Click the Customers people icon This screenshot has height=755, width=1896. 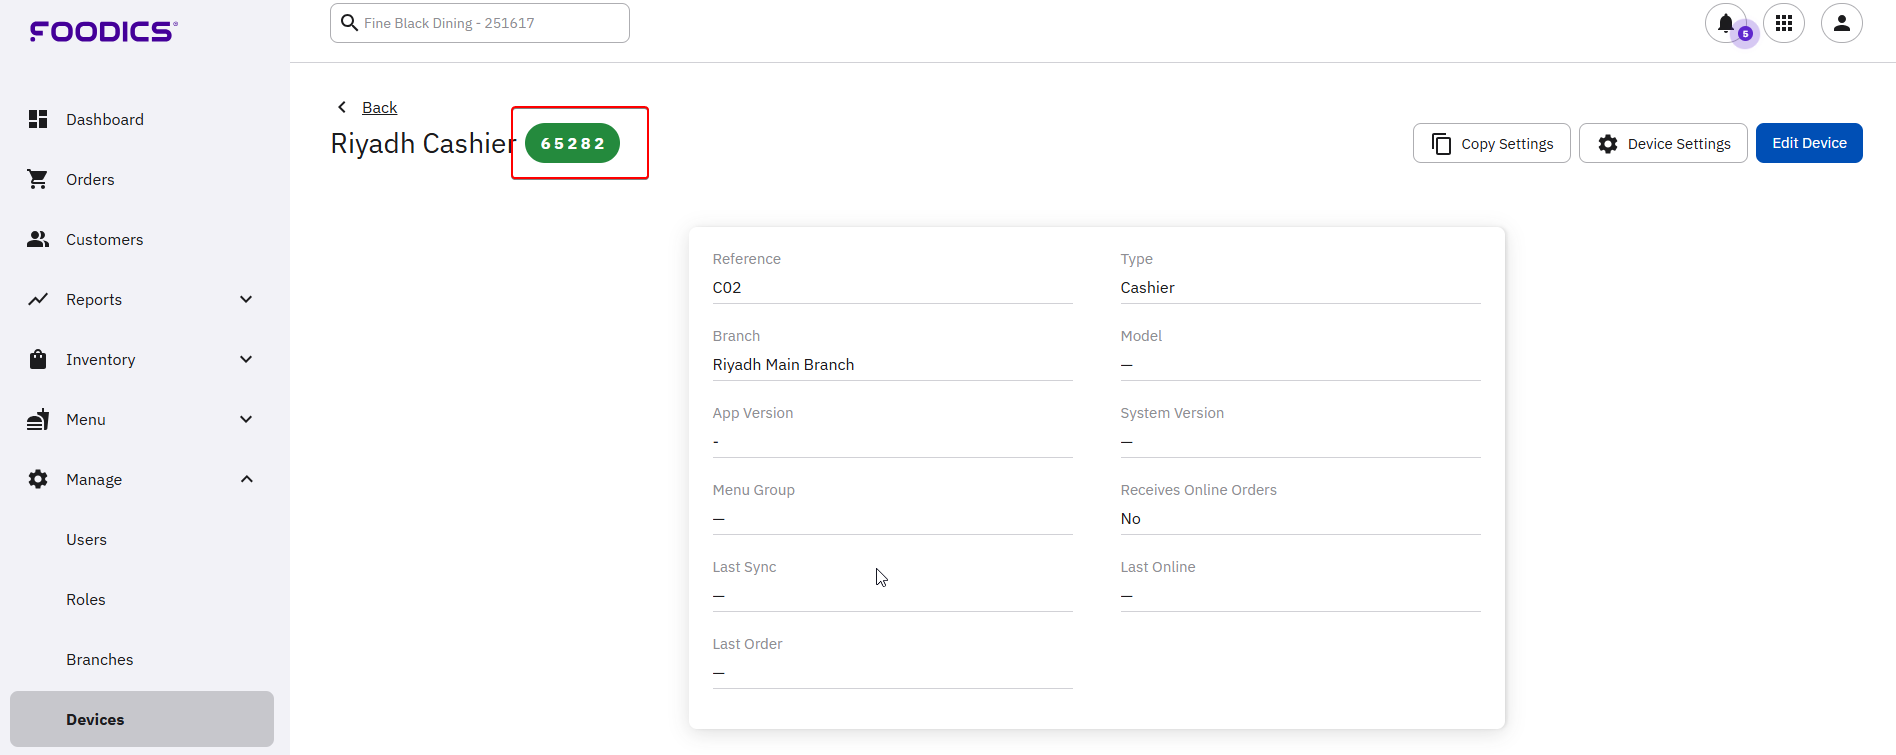tap(38, 239)
